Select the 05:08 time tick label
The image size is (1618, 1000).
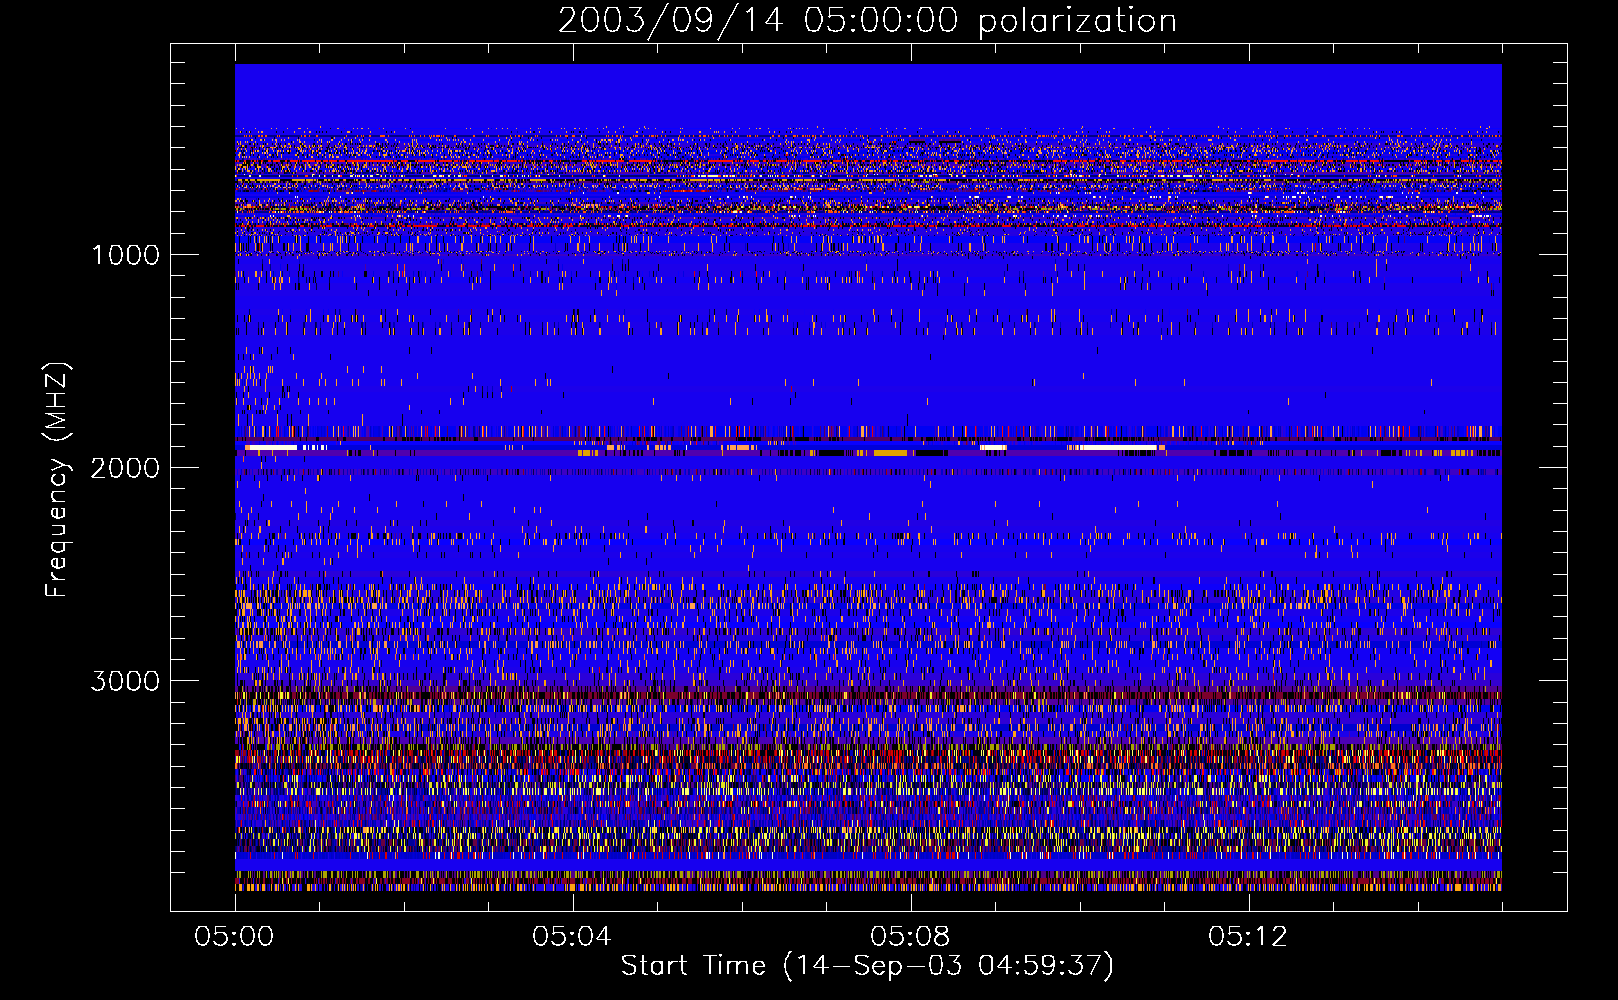click(x=910, y=937)
